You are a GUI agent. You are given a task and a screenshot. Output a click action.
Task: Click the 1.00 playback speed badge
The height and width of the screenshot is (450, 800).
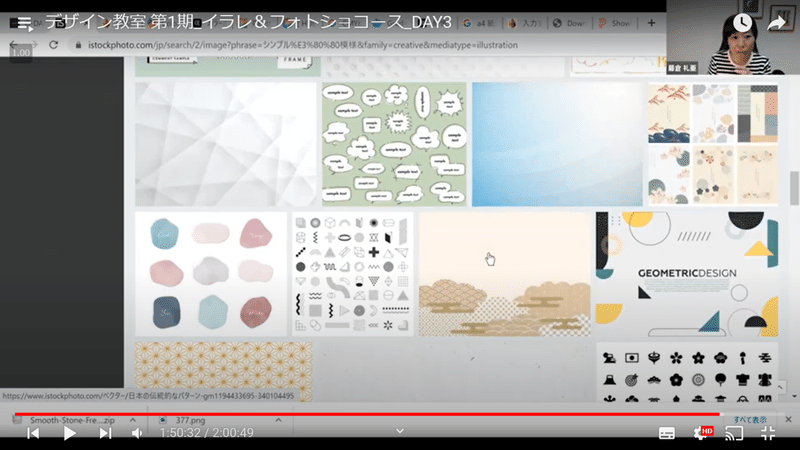coord(21,53)
